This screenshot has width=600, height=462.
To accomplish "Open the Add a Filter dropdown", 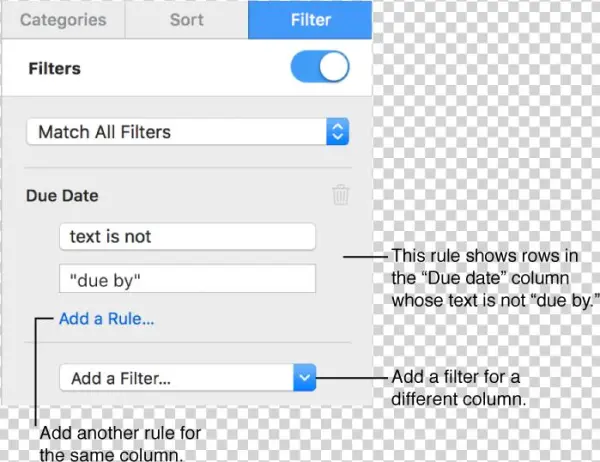I will tap(187, 378).
